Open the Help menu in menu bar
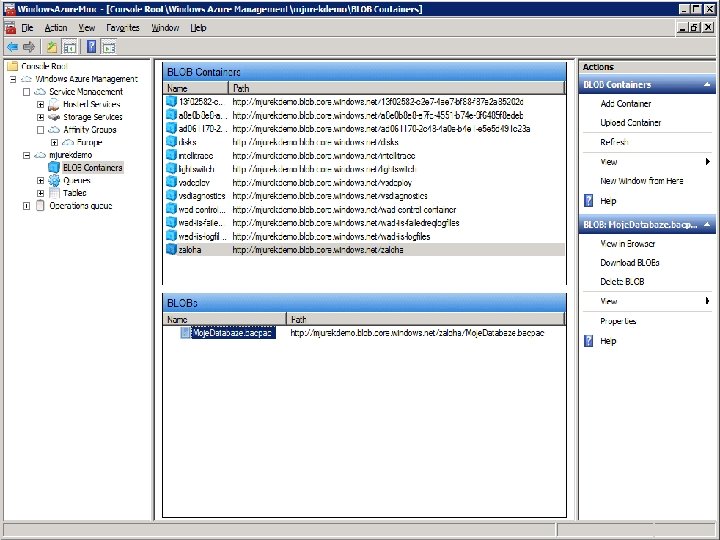This screenshot has width=720, height=540. click(x=198, y=28)
